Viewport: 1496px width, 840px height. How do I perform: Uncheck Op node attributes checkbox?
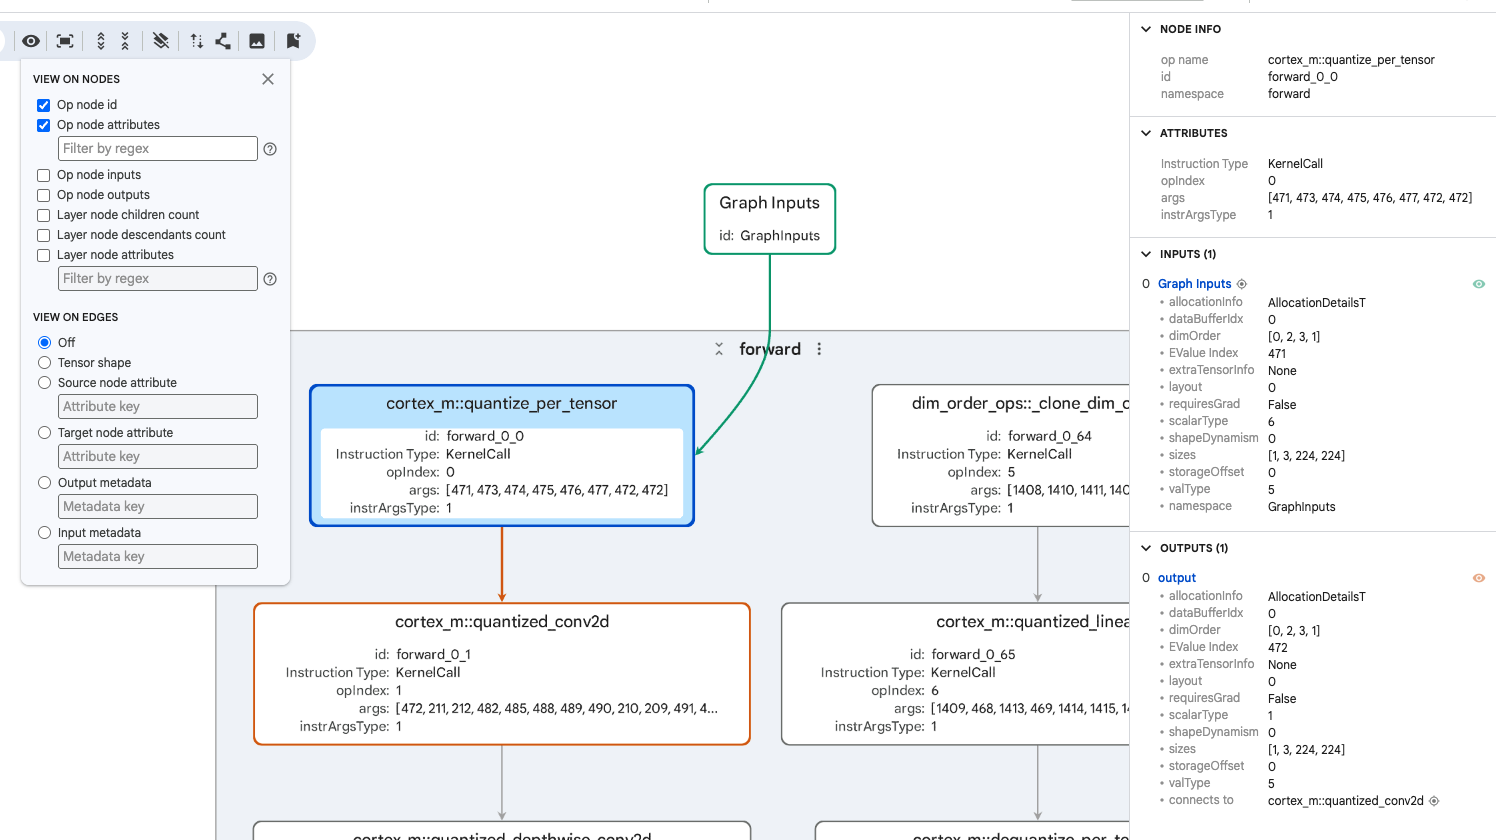(44, 125)
